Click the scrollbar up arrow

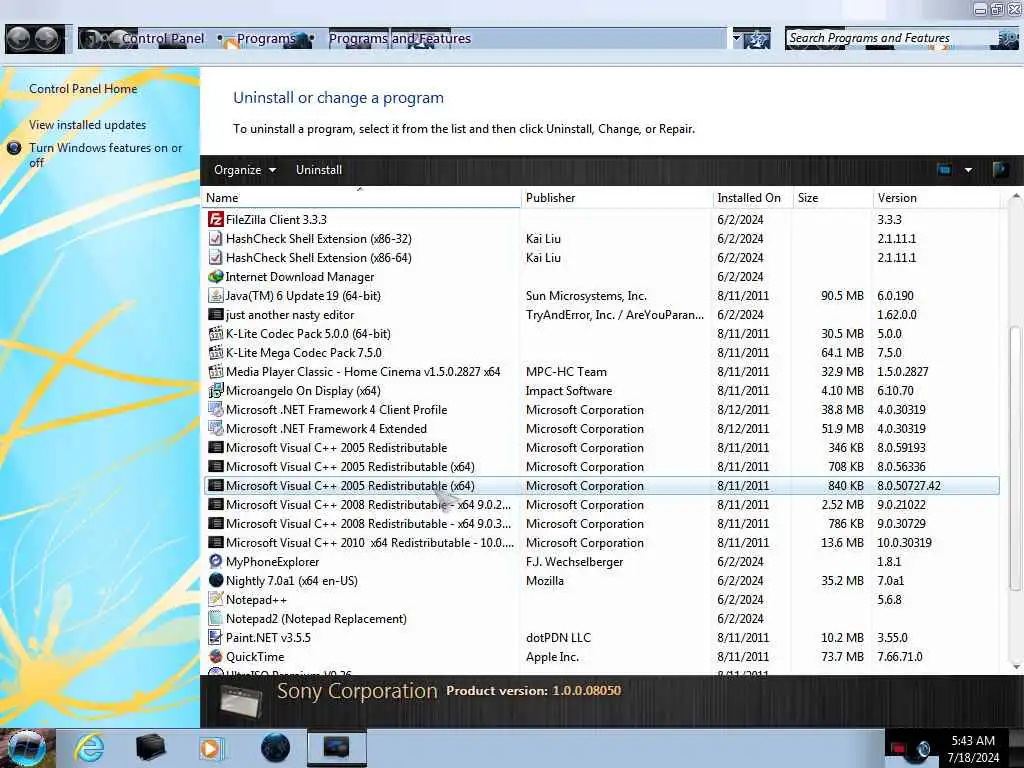click(1015, 196)
